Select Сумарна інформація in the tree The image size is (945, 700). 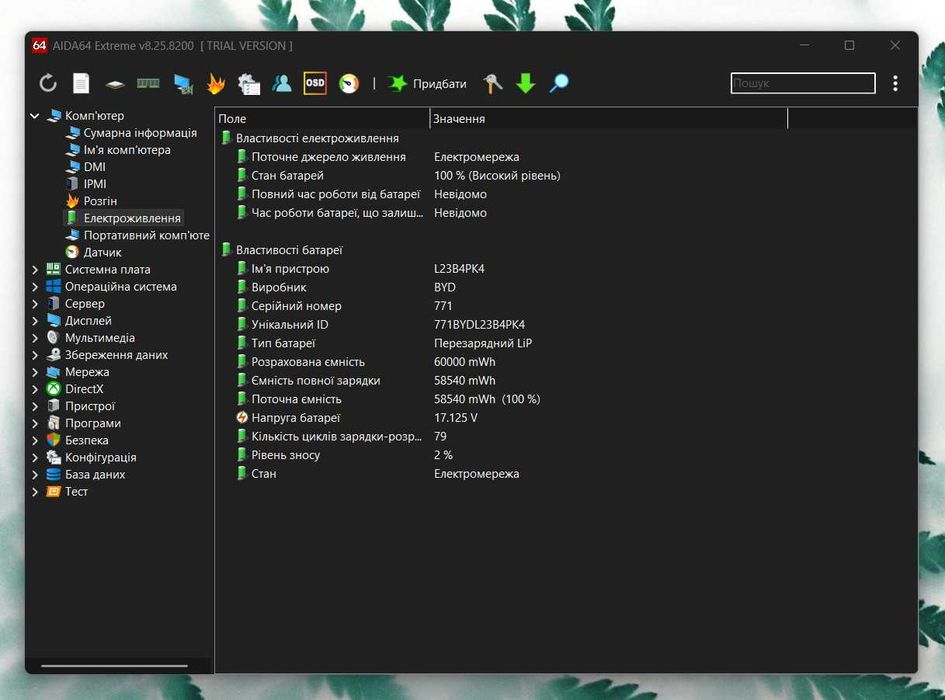(140, 133)
